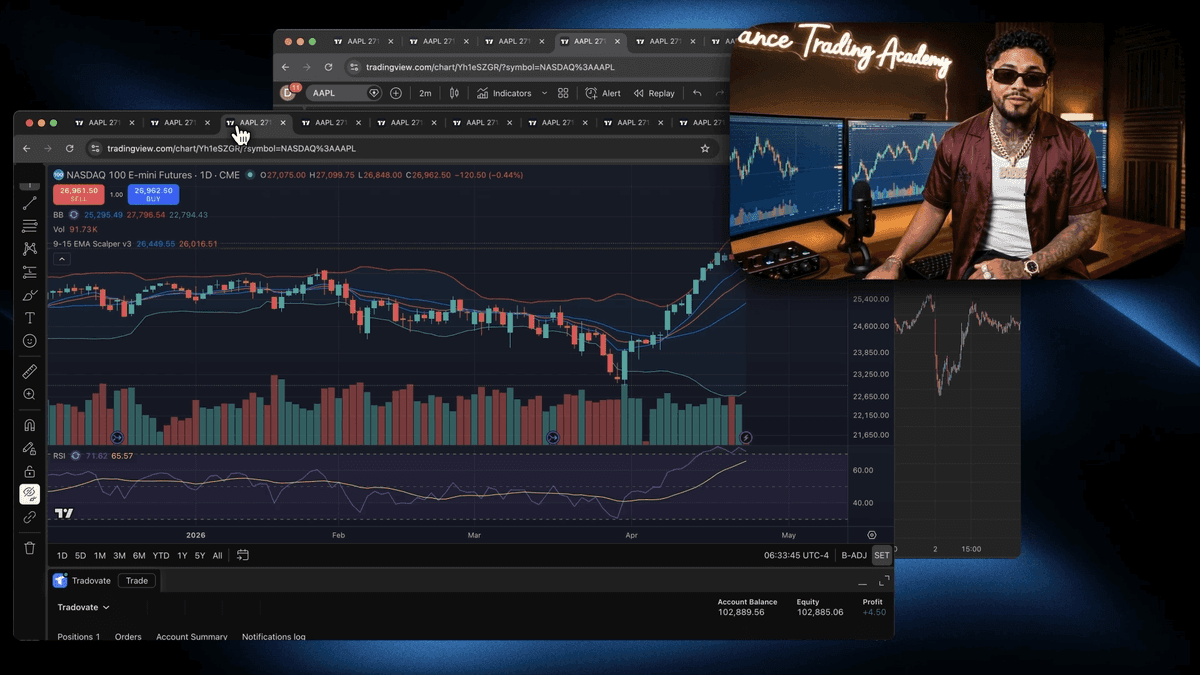Select the chart patterns tool

point(30,249)
